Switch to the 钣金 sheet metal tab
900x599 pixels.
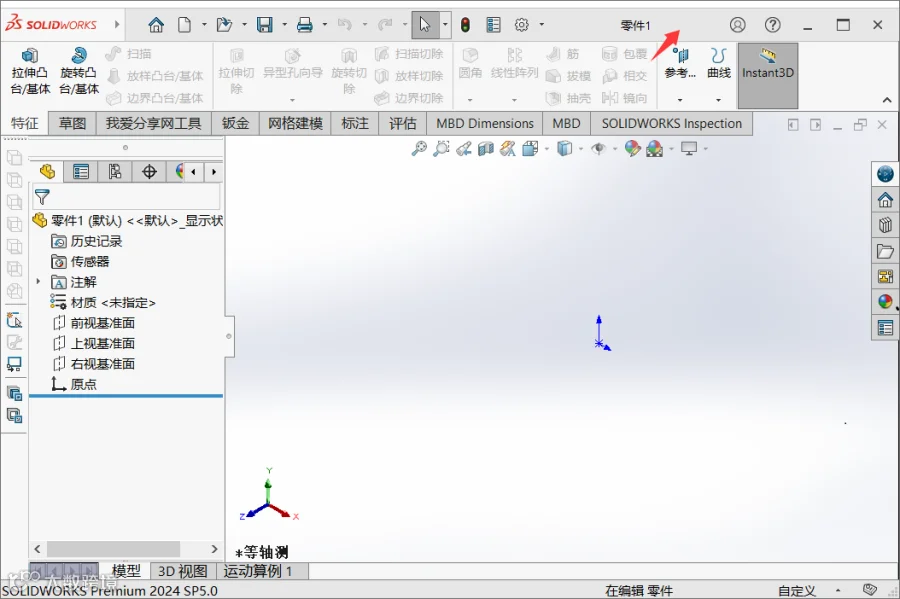point(235,123)
